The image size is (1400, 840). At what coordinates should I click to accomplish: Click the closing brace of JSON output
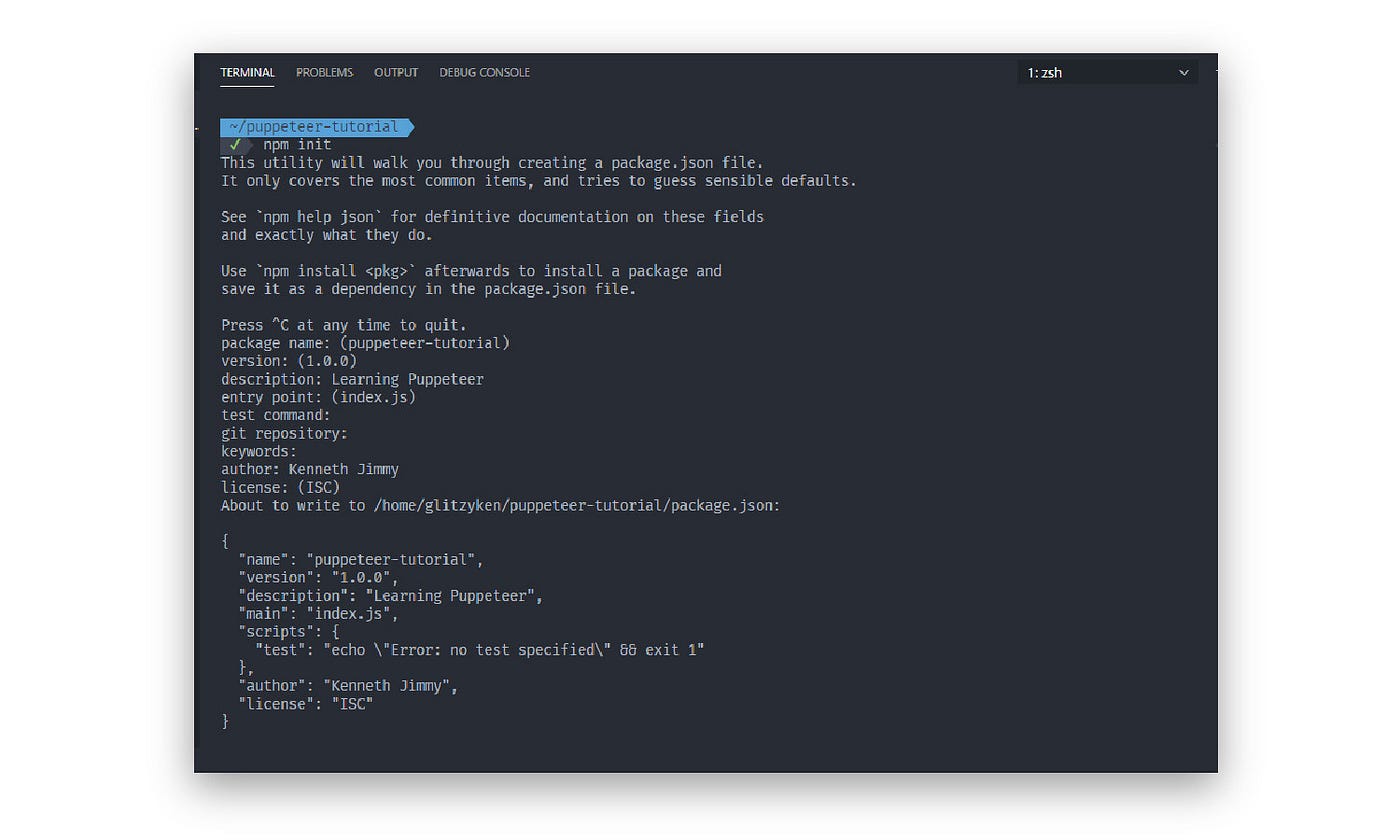point(225,721)
